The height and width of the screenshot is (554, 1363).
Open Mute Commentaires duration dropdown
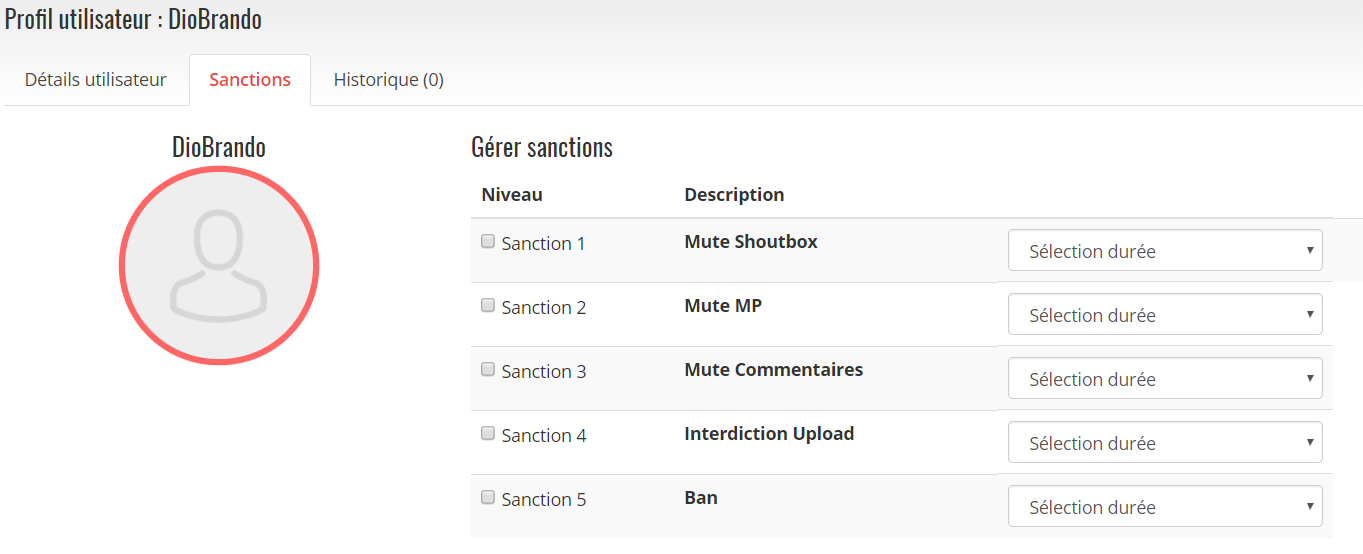click(1165, 378)
